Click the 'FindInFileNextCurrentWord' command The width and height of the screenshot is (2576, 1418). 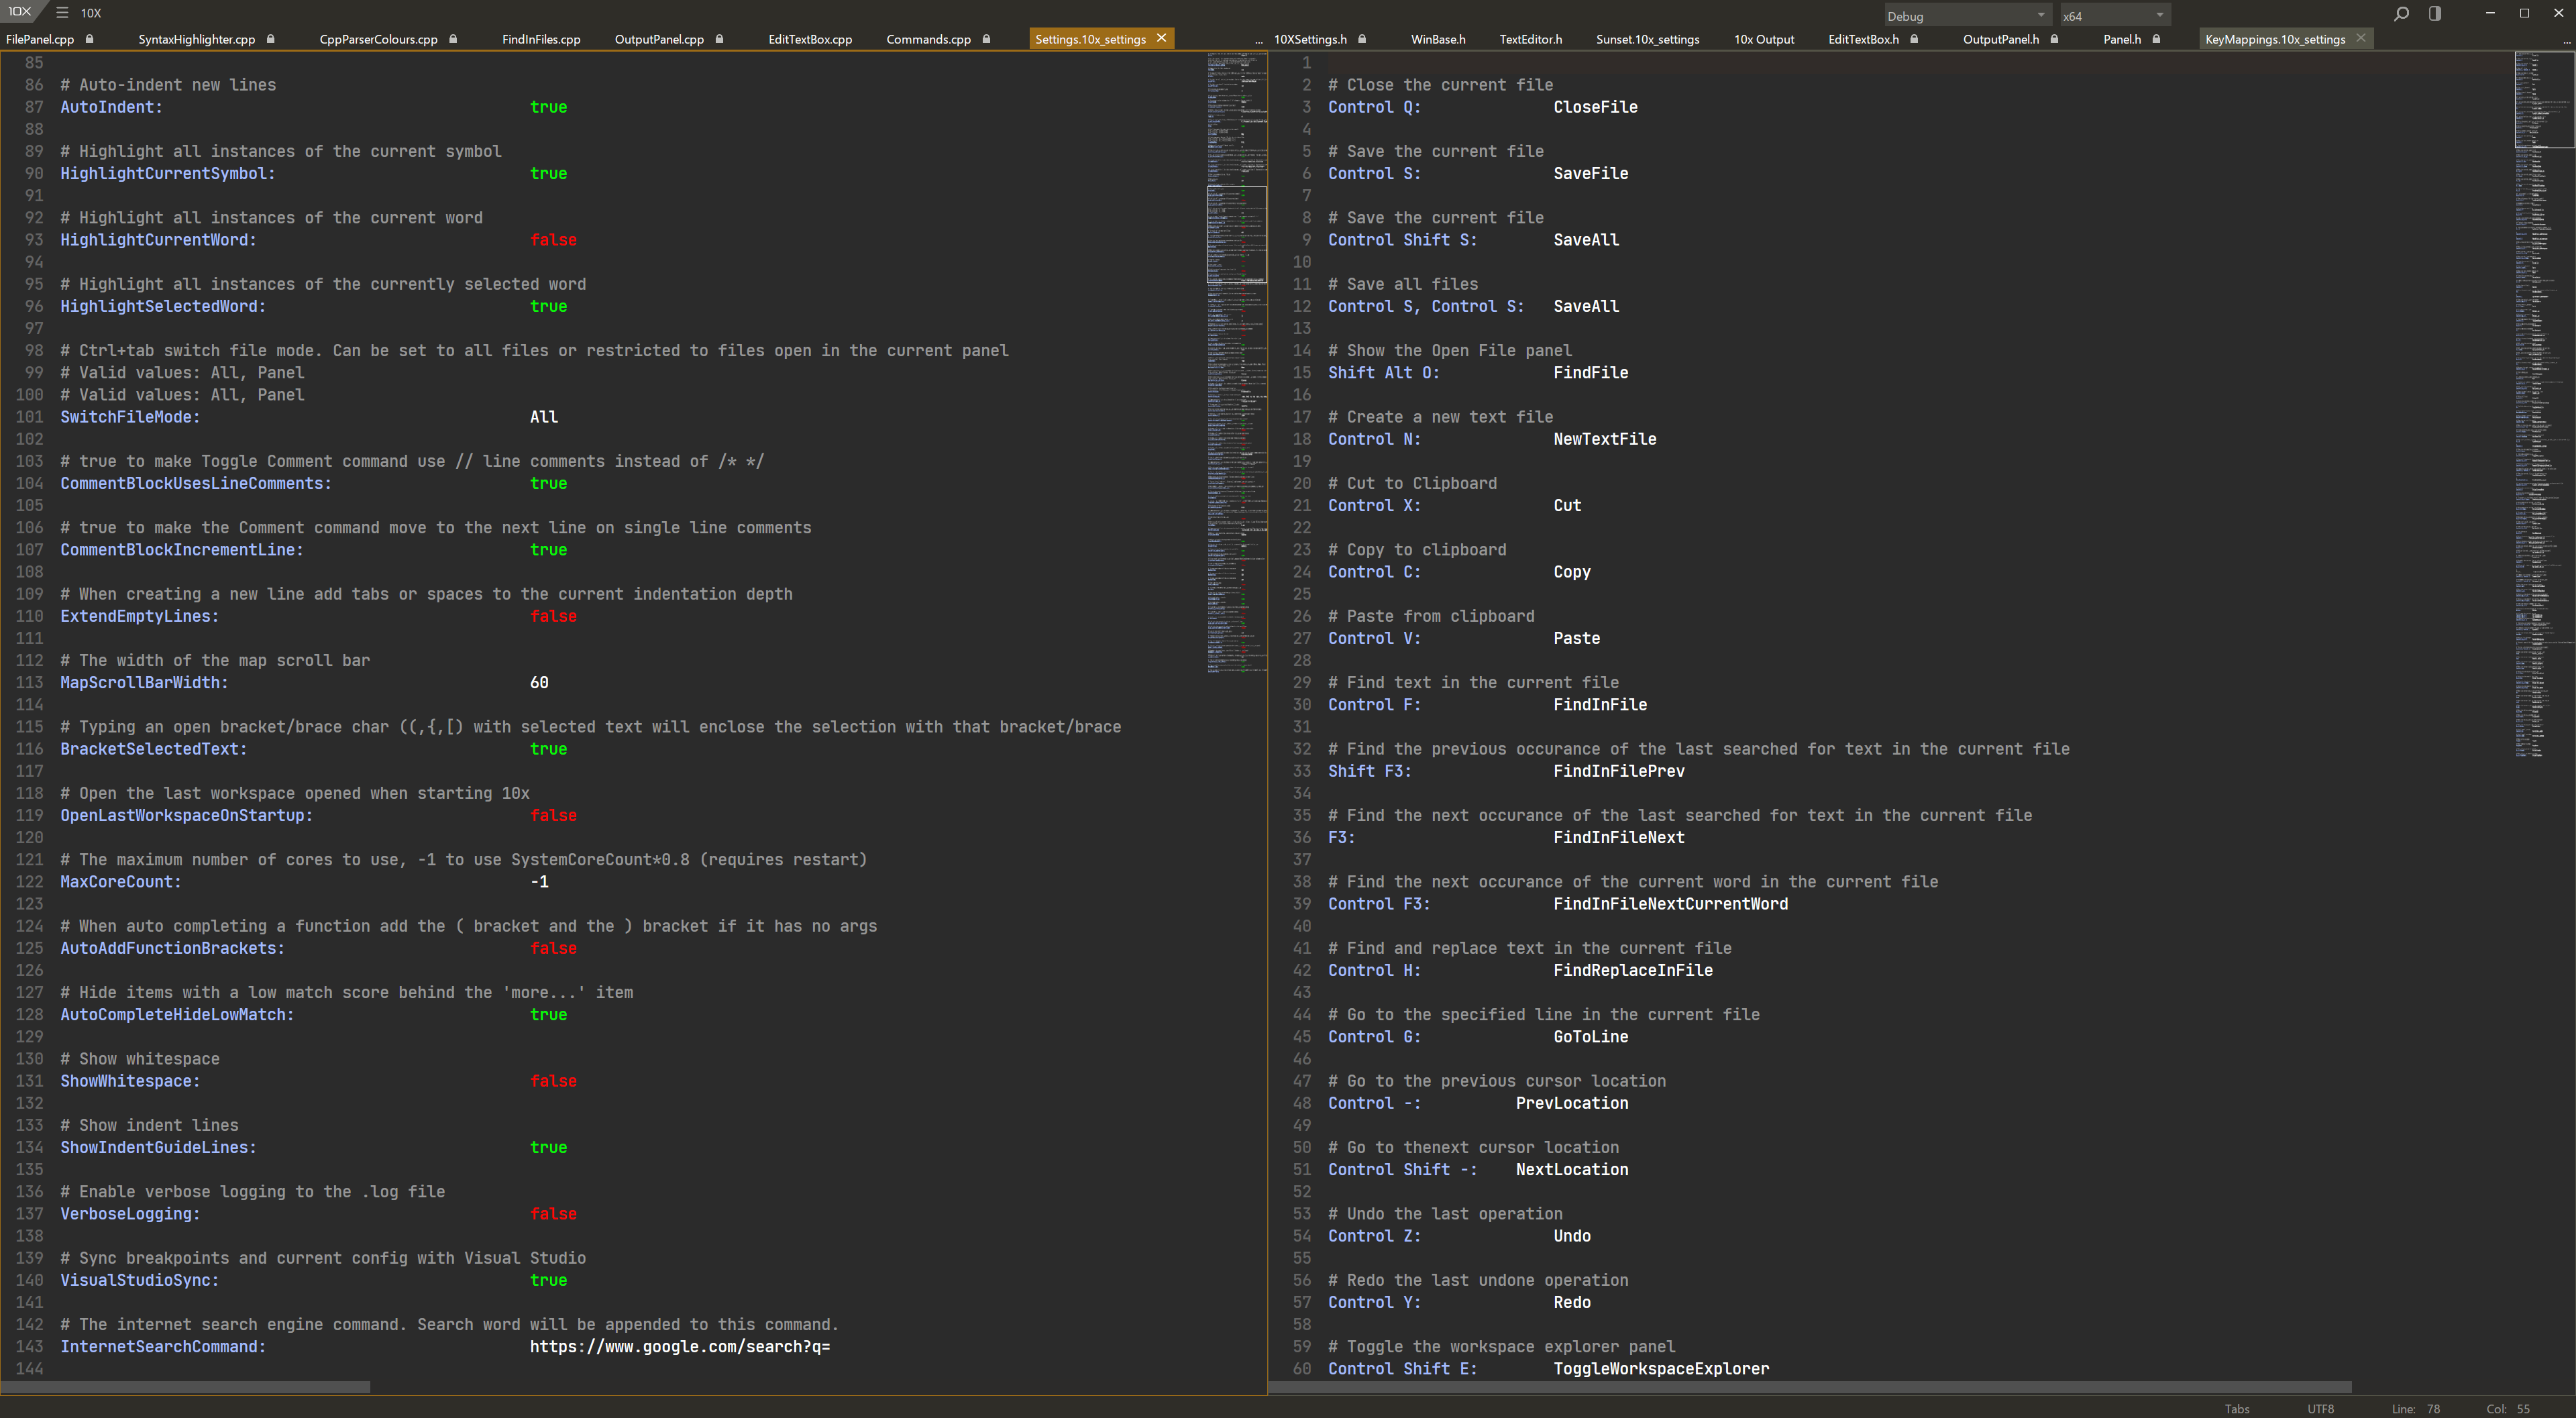click(x=1670, y=904)
